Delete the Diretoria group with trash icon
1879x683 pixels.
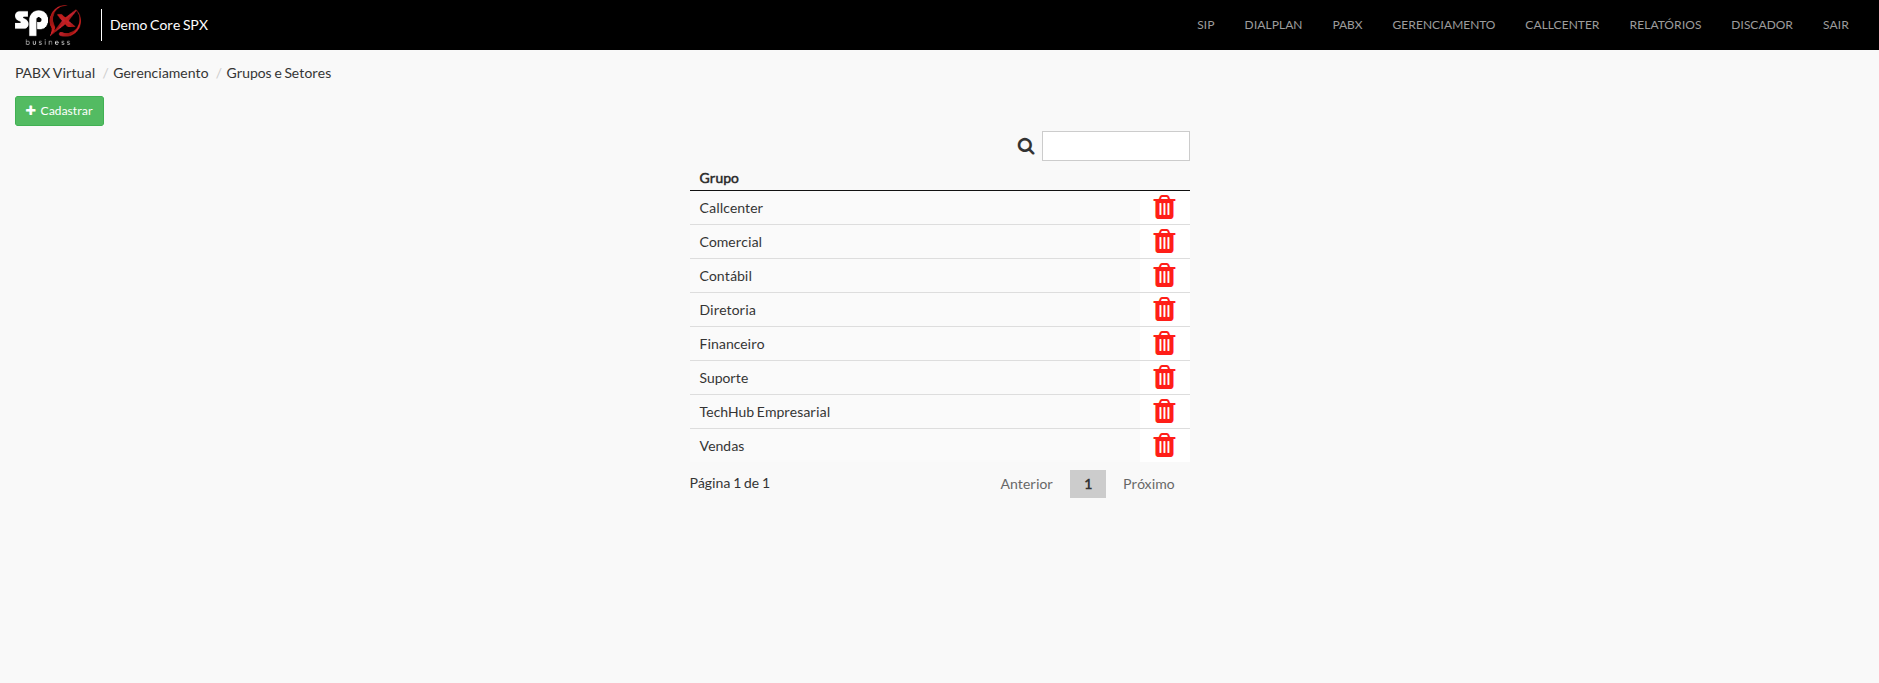(x=1164, y=310)
